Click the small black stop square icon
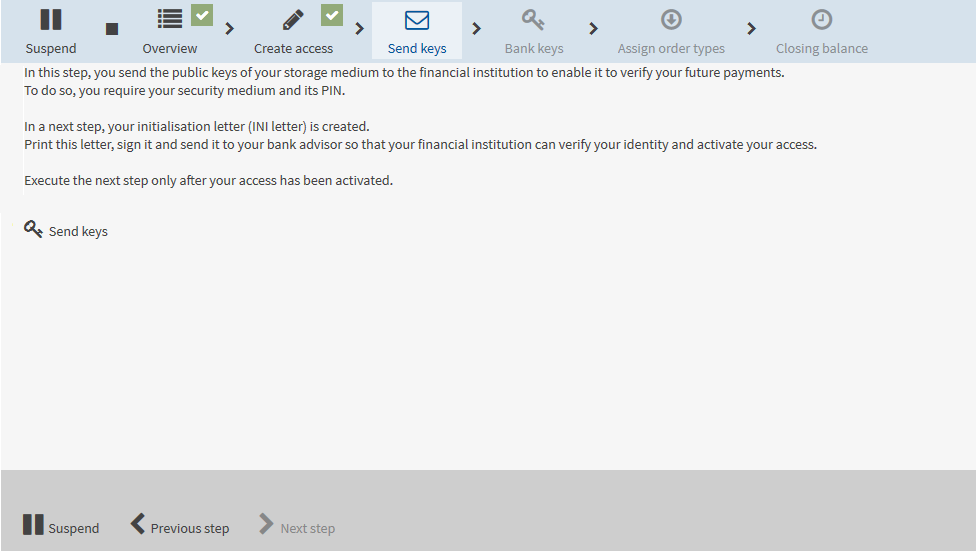 pos(112,29)
